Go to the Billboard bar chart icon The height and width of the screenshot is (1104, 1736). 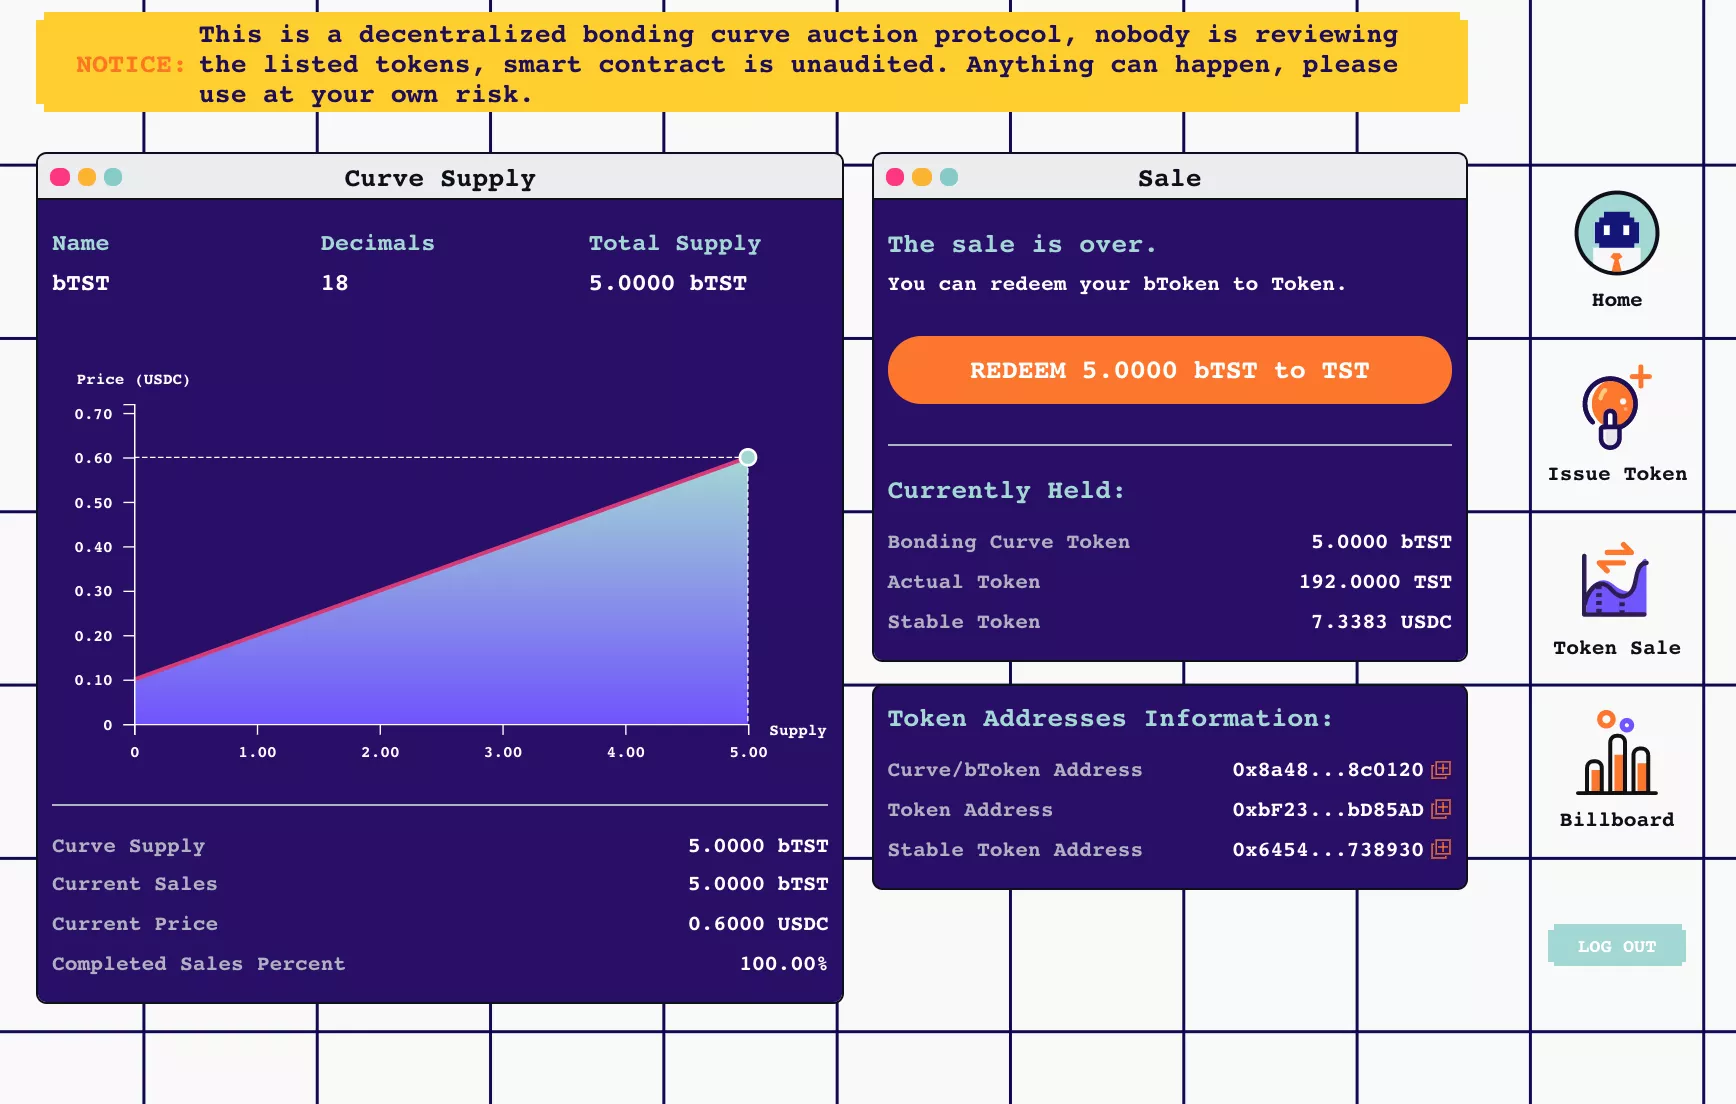point(1616,752)
